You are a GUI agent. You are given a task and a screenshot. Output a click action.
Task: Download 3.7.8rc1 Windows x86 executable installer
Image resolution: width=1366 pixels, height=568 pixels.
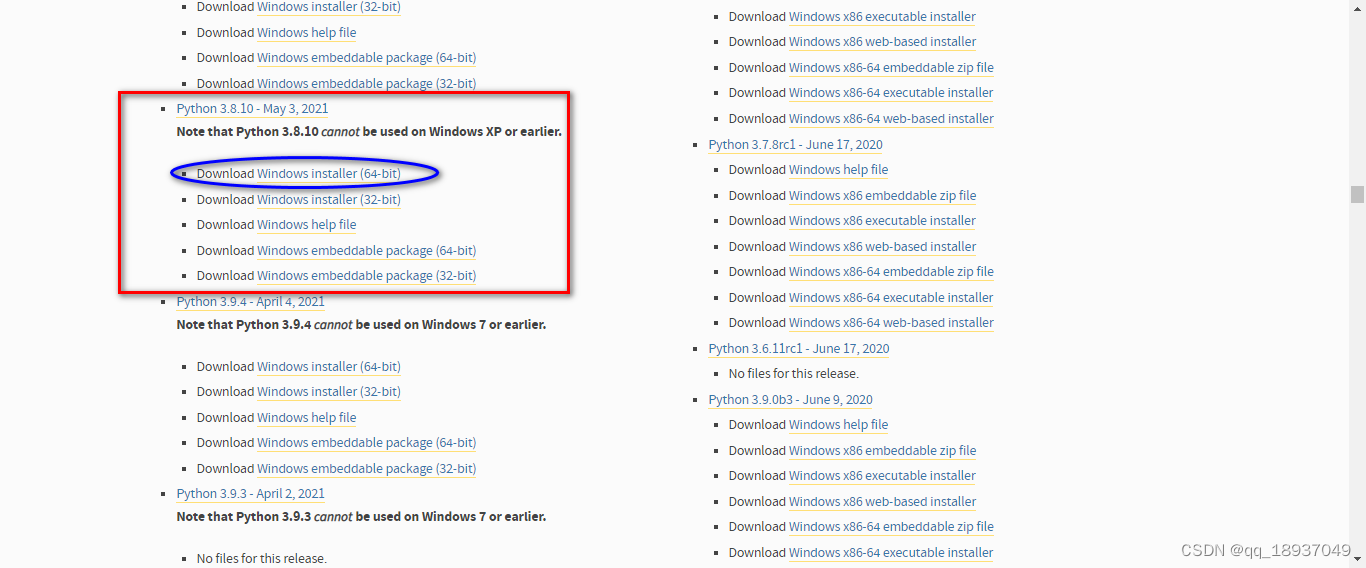pyautogui.click(x=883, y=221)
